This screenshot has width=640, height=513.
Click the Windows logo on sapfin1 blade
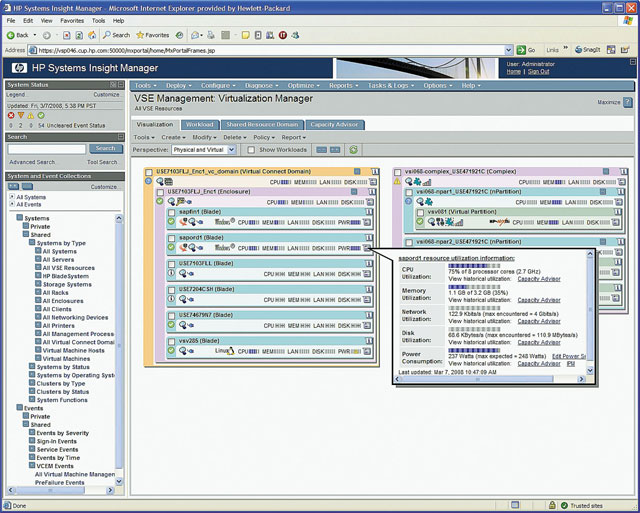click(224, 222)
